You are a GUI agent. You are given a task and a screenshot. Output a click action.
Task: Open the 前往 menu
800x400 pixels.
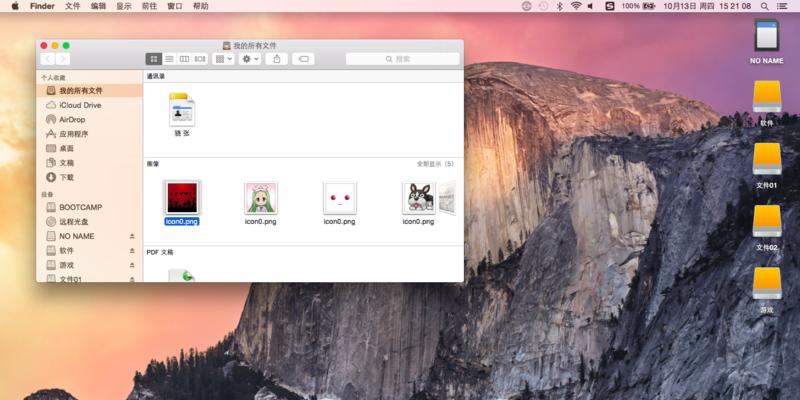[149, 6]
